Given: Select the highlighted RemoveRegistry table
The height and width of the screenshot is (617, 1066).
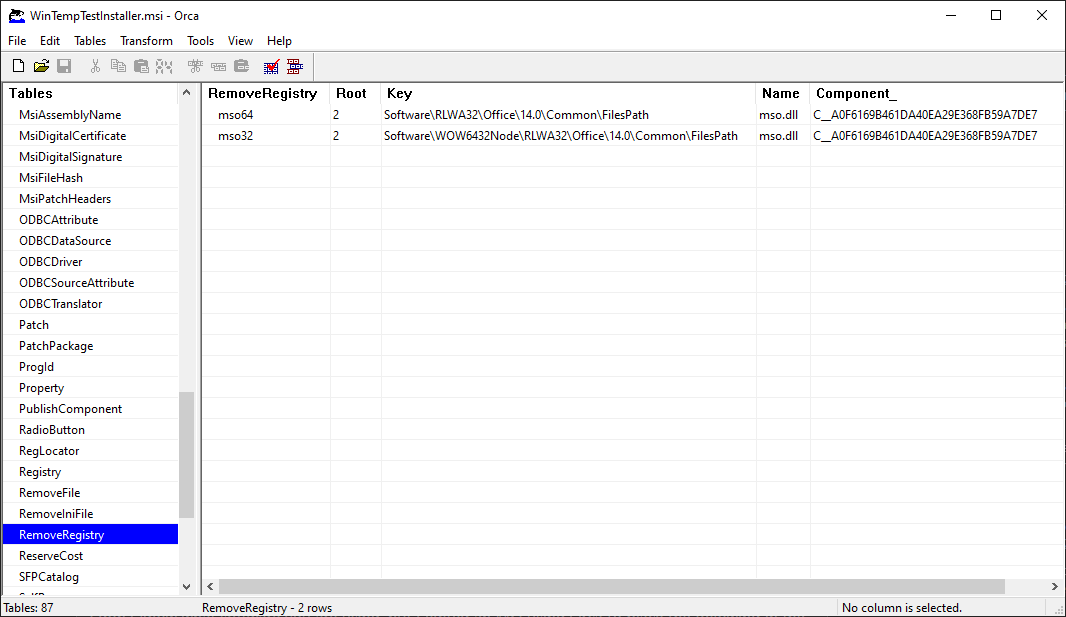Looking at the screenshot, I should (90, 535).
